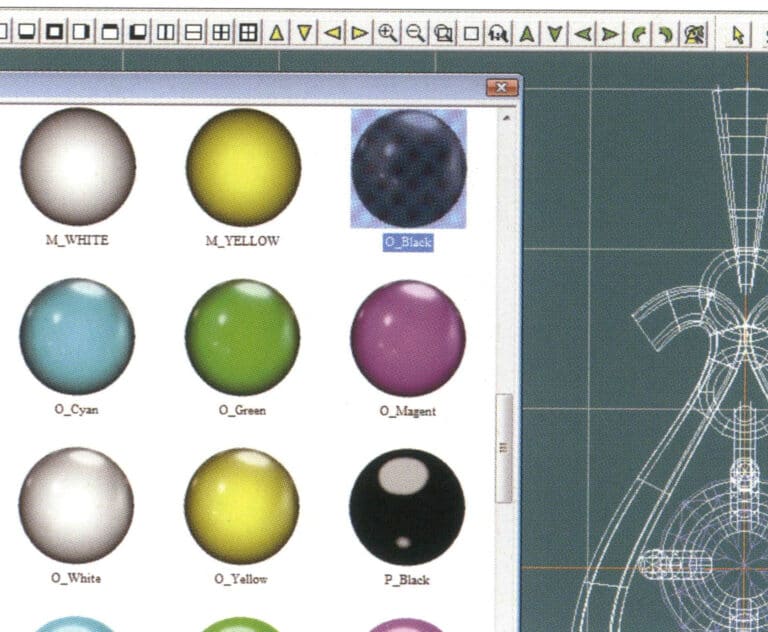Split view into two vertical panes

[166, 32]
